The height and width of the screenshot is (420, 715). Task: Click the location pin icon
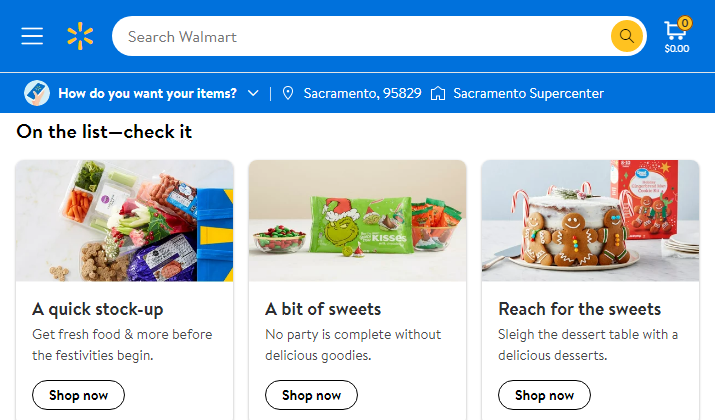tap(288, 93)
